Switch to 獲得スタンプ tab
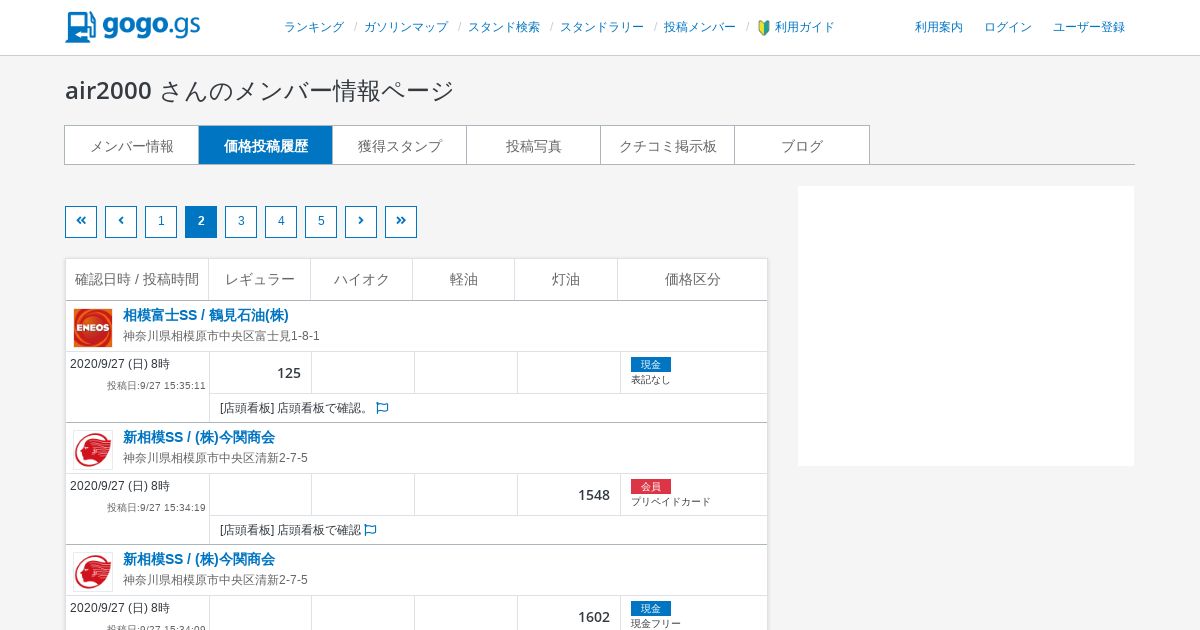 [x=400, y=145]
